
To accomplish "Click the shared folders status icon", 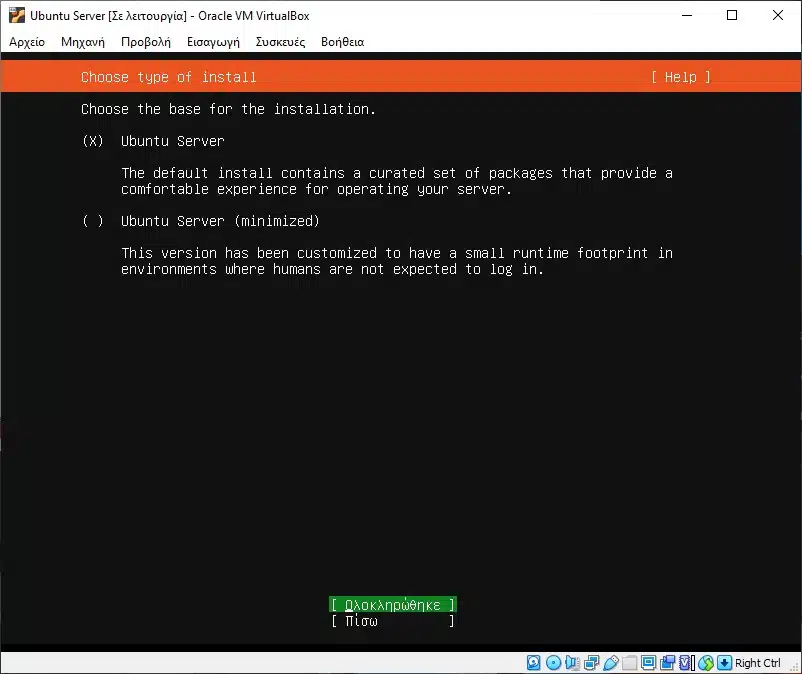I will pos(630,663).
